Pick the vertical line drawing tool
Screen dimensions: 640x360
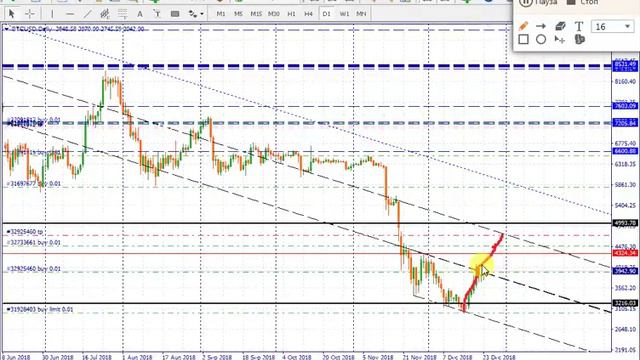tap(52, 14)
